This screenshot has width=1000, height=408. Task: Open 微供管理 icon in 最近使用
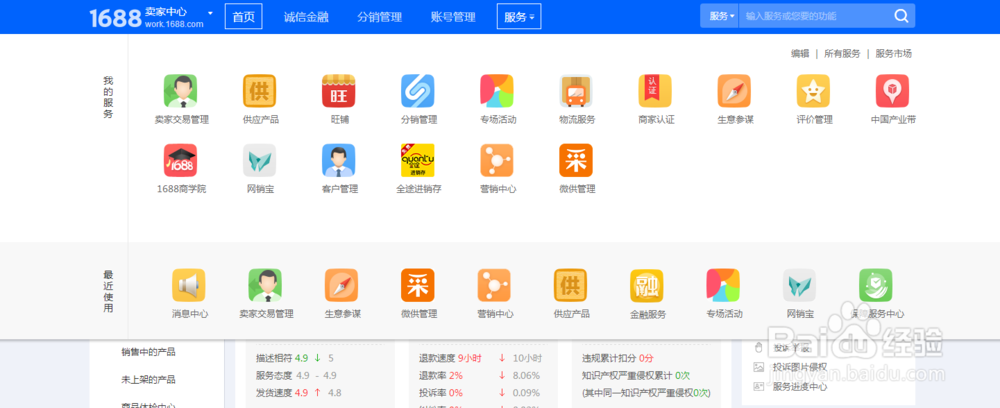(418, 285)
